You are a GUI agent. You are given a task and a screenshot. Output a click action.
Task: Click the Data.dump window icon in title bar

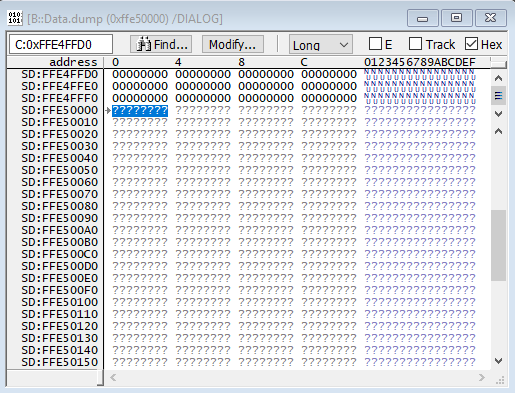tap(15, 18)
